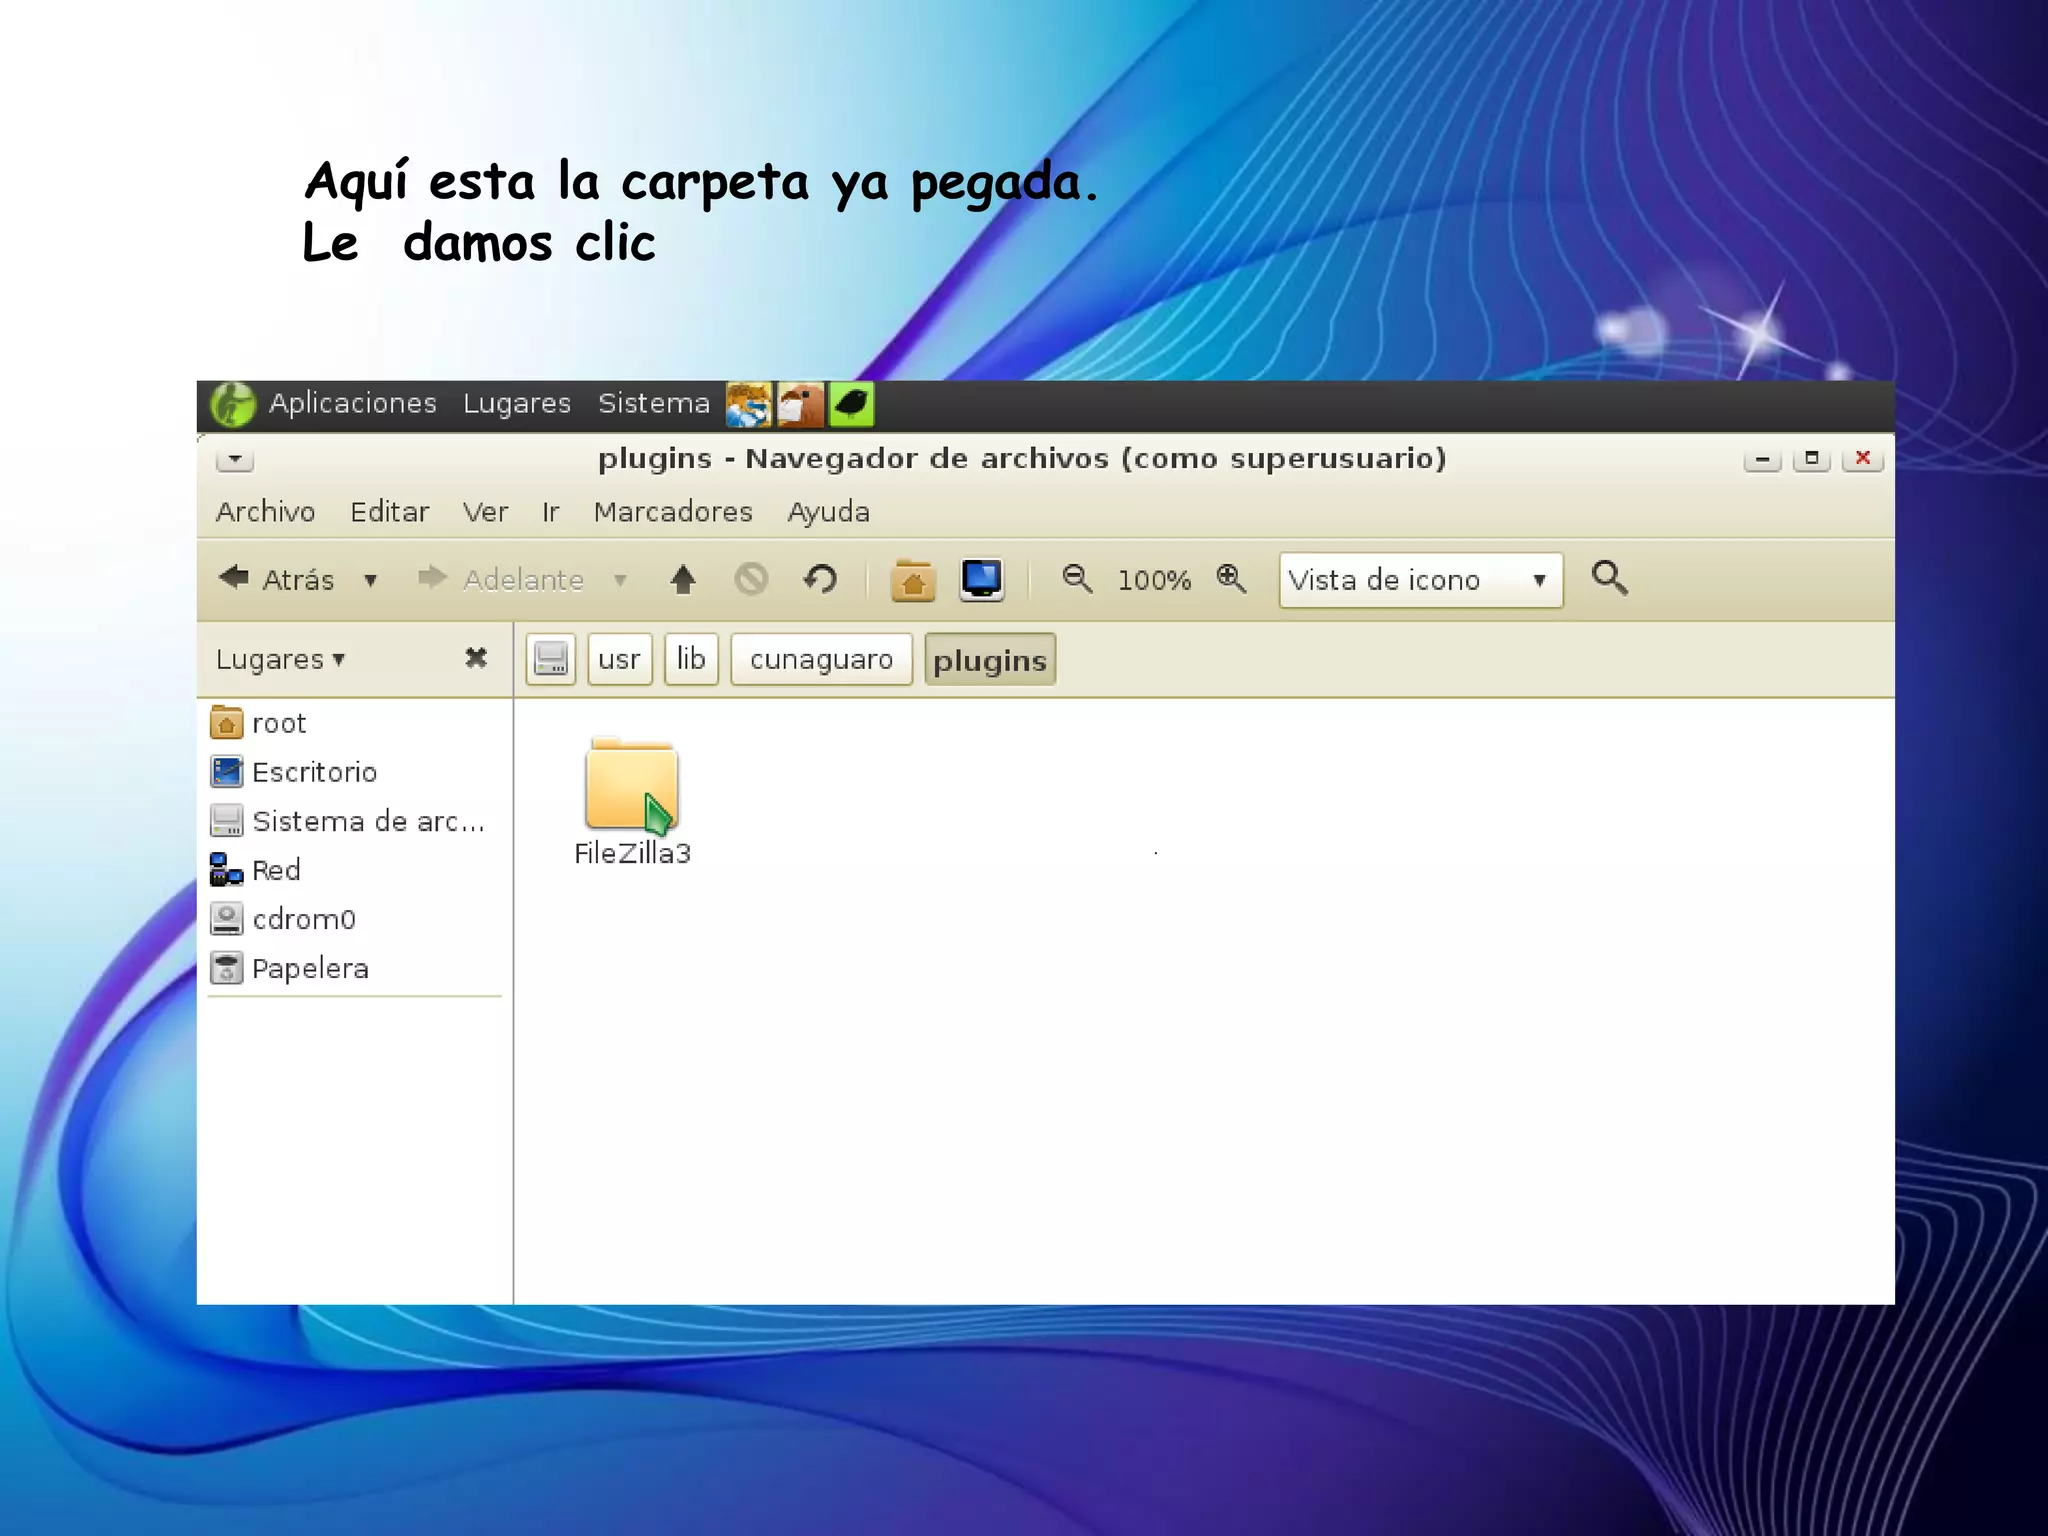Screen dimensions: 2048x1536
Task: Open Escritorio in the sidebar
Action: (x=313, y=772)
